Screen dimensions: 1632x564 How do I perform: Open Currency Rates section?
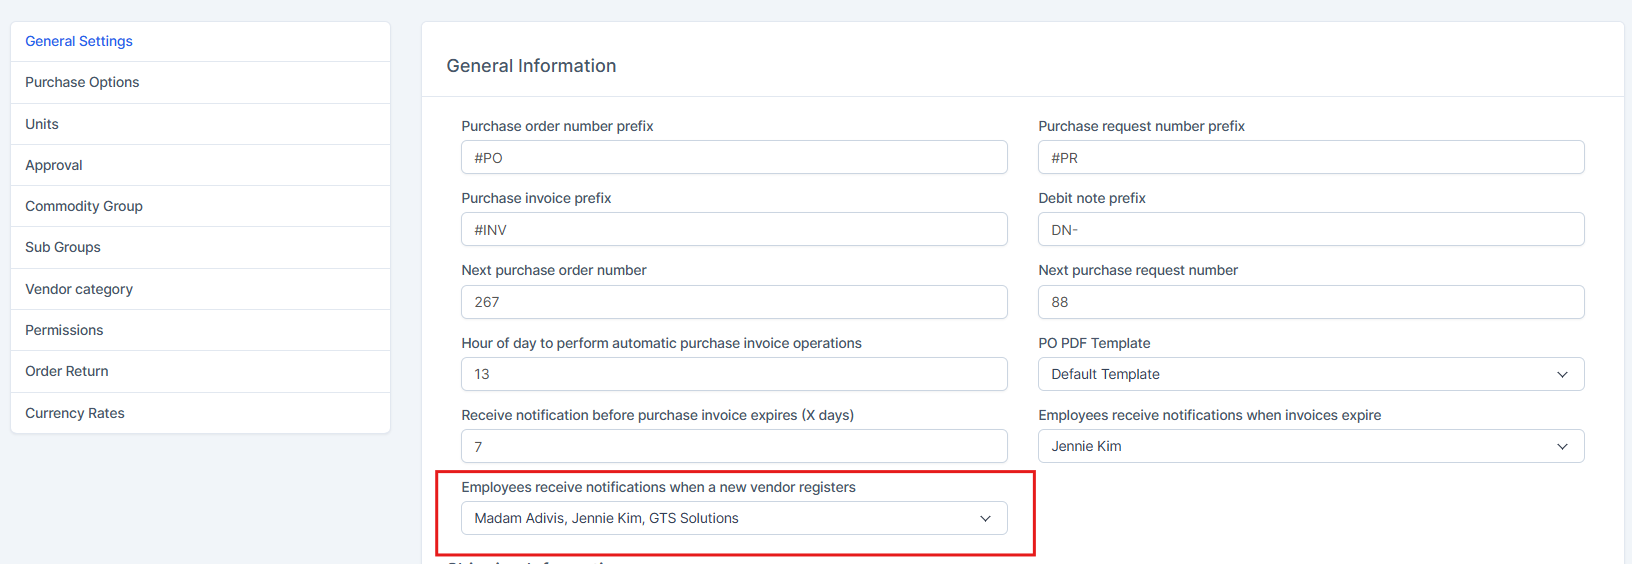click(75, 413)
